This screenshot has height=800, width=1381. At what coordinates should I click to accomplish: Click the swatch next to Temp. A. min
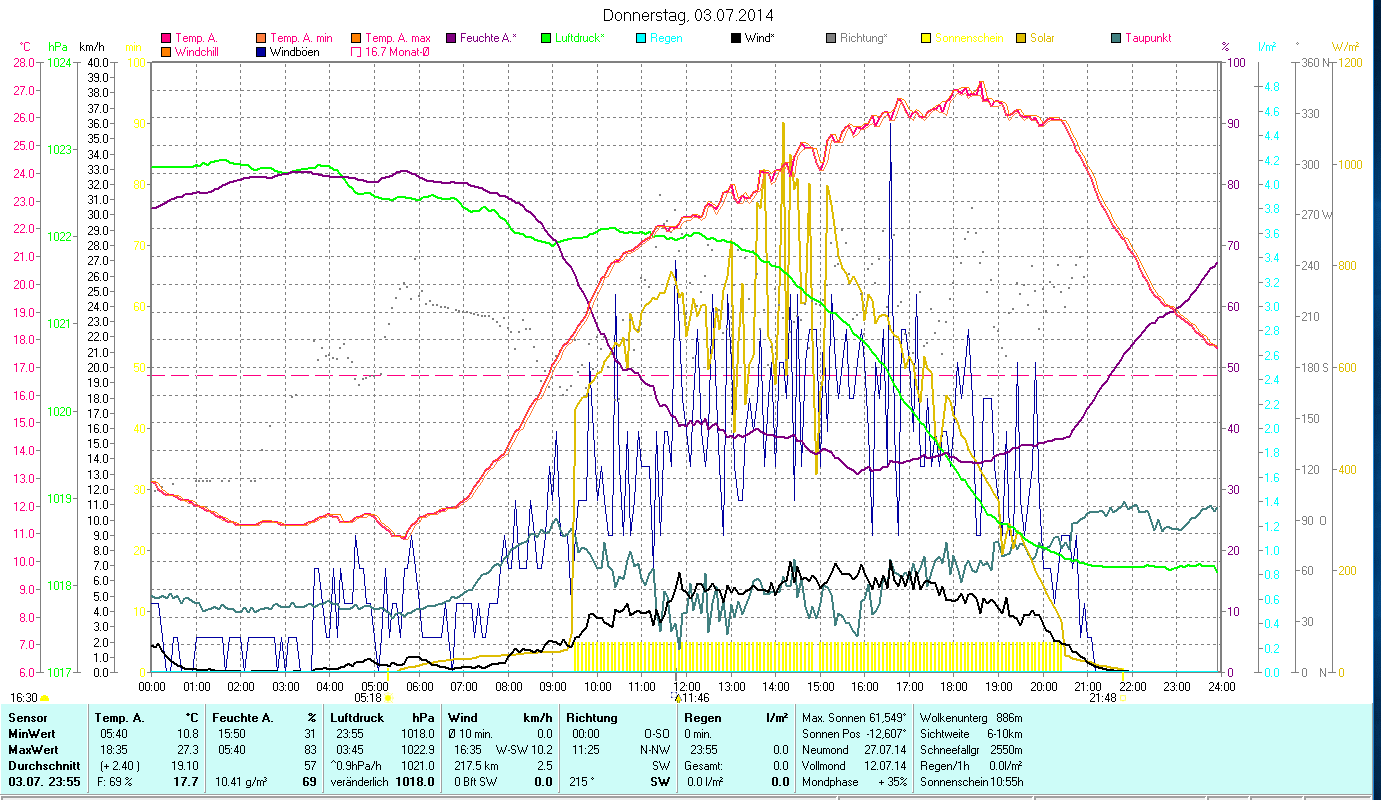click(x=261, y=38)
